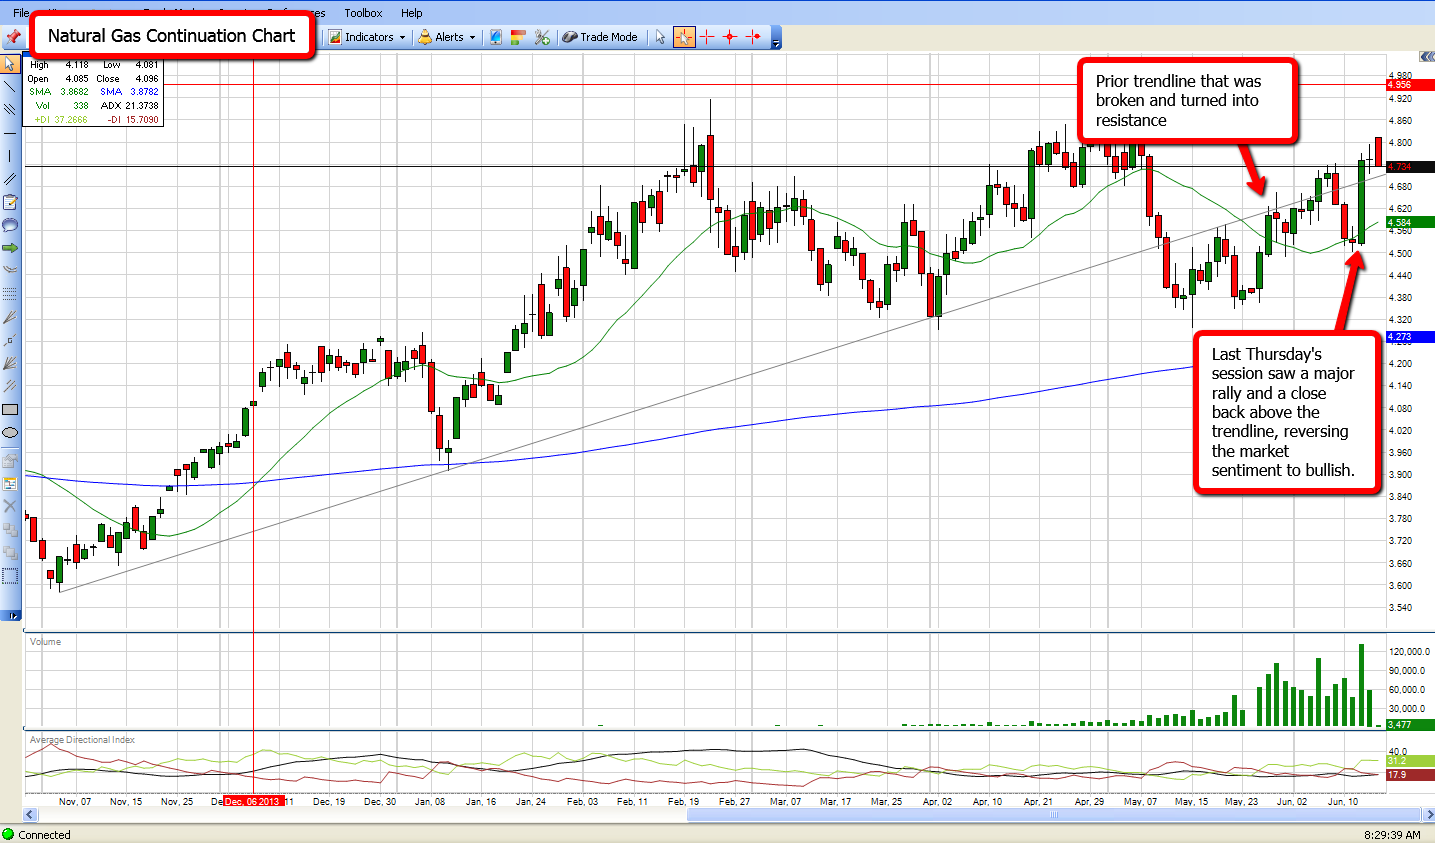Image resolution: width=1435 pixels, height=843 pixels.
Task: Toggle the highlighted crosshair pointer mode
Action: [x=684, y=37]
